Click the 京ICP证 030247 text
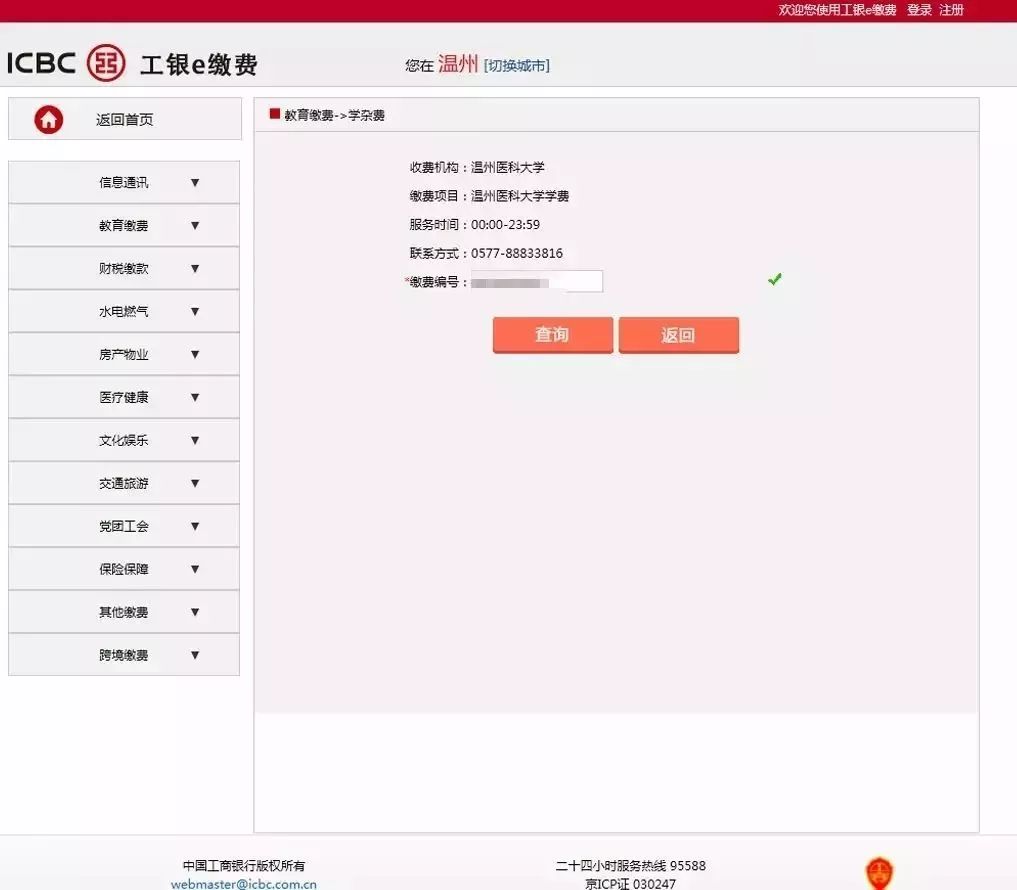Screen dimensions: 1017x890 pos(630,883)
